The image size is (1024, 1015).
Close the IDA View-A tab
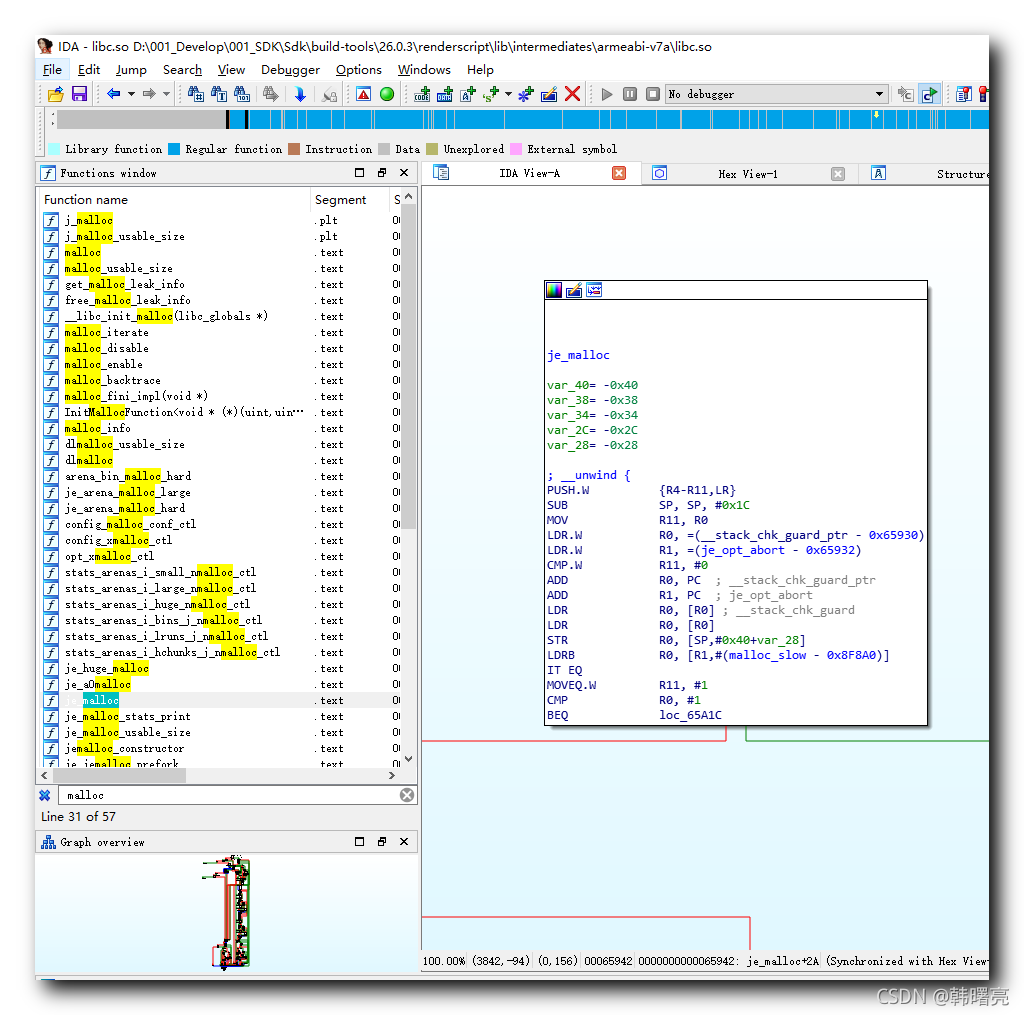pos(618,173)
